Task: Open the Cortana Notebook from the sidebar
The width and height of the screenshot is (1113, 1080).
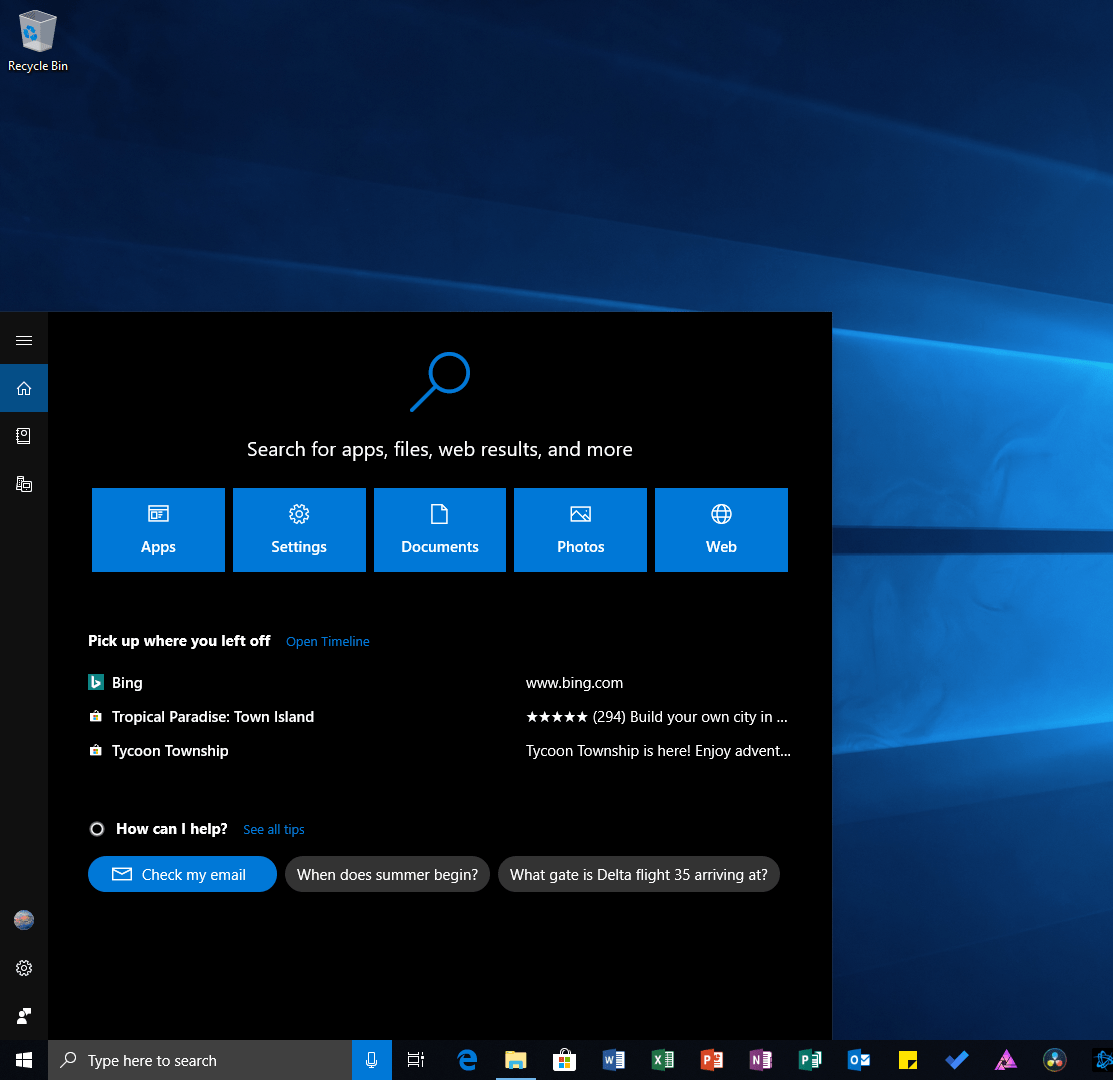Action: pyautogui.click(x=24, y=435)
